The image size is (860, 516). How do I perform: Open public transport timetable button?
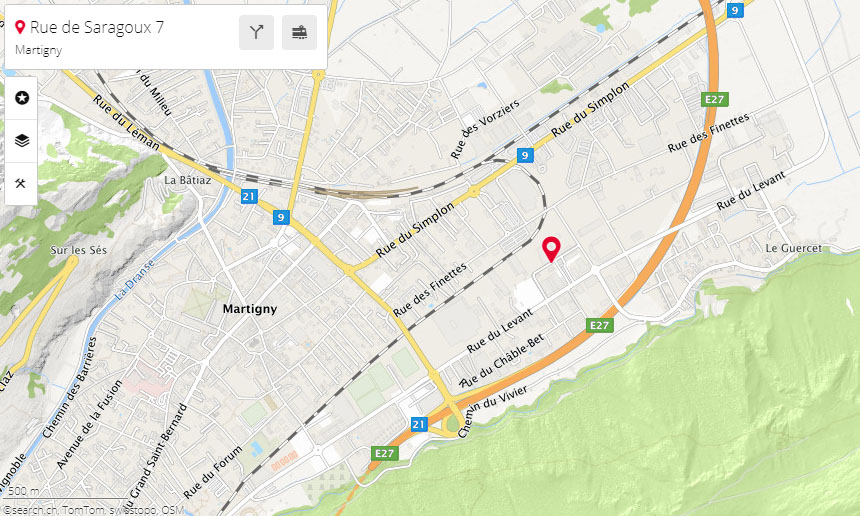[299, 32]
